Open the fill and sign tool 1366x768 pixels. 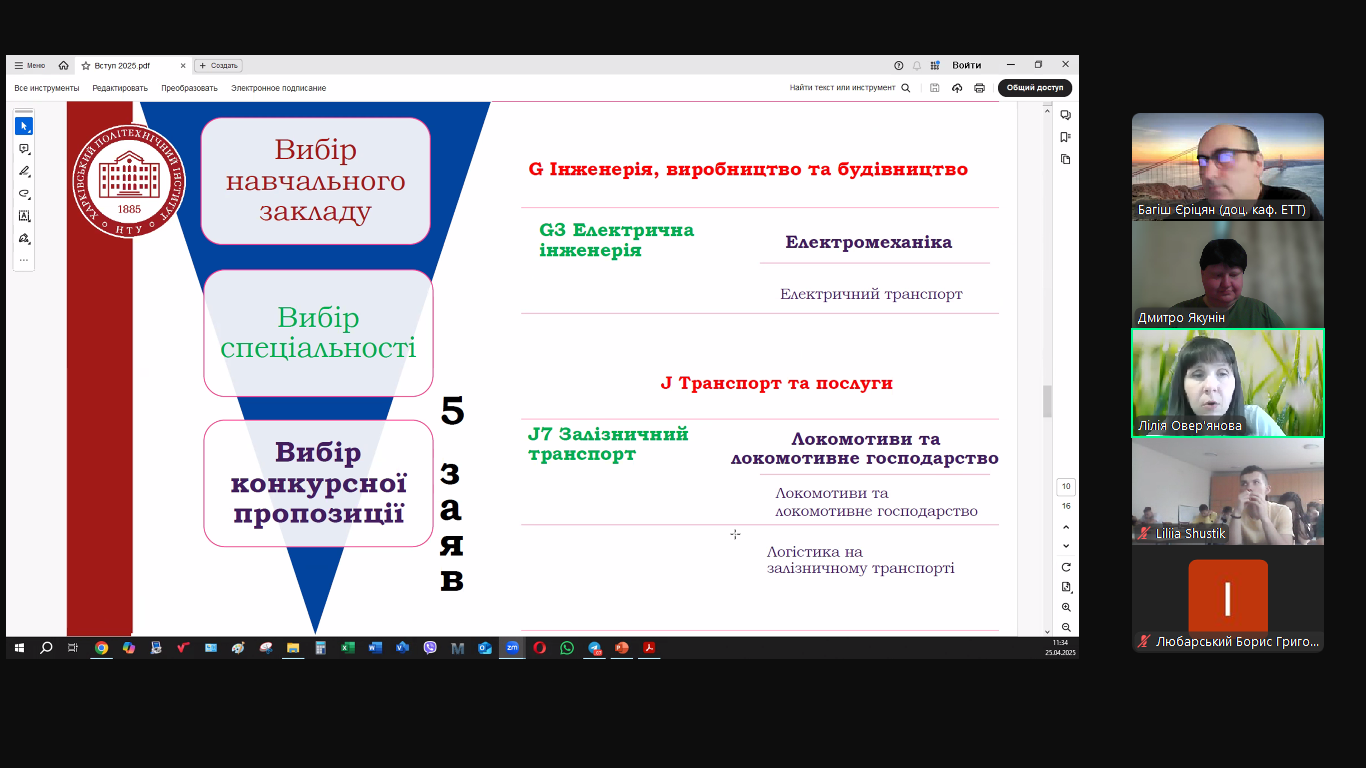pyautogui.click(x=24, y=238)
